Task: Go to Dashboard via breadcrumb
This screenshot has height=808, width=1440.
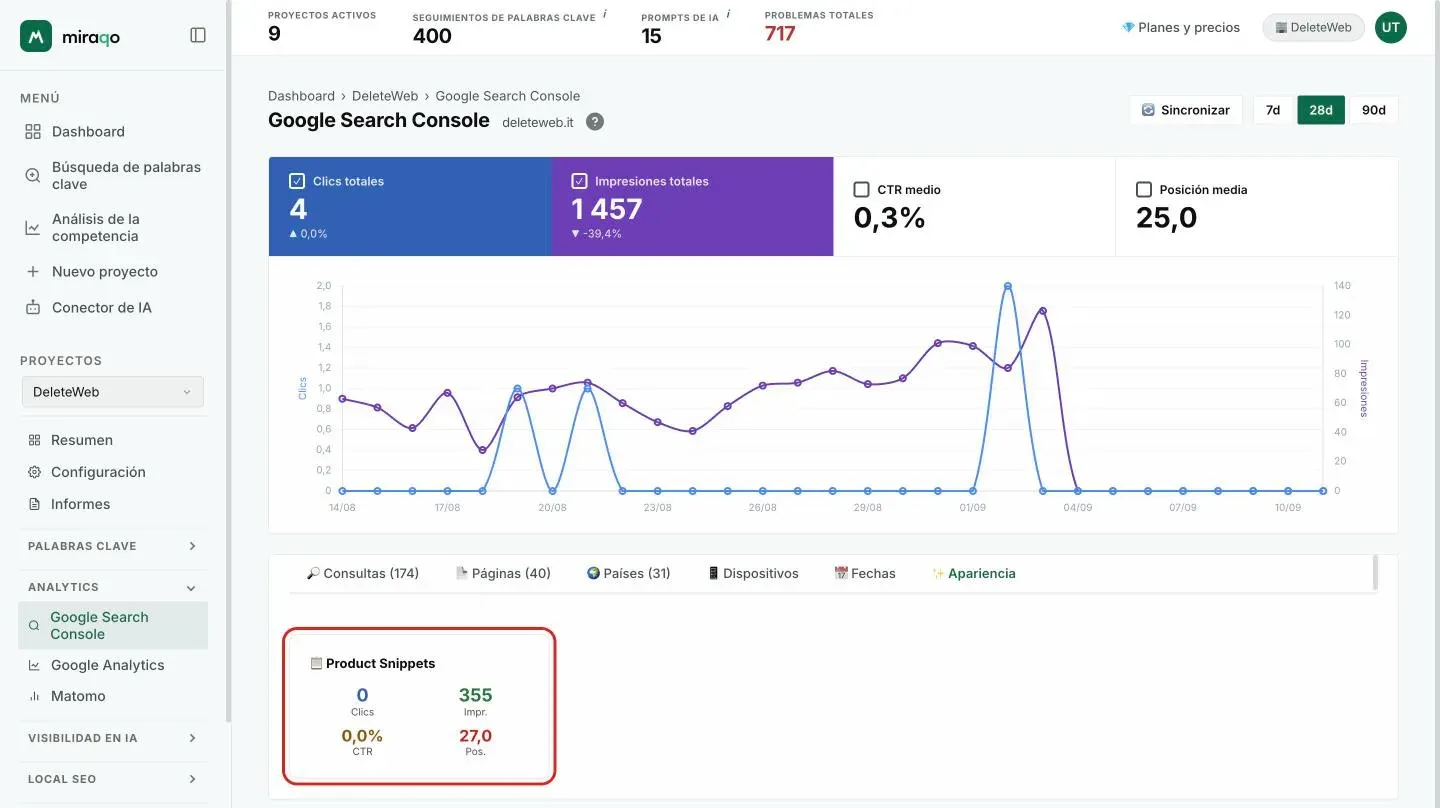Action: pos(301,96)
